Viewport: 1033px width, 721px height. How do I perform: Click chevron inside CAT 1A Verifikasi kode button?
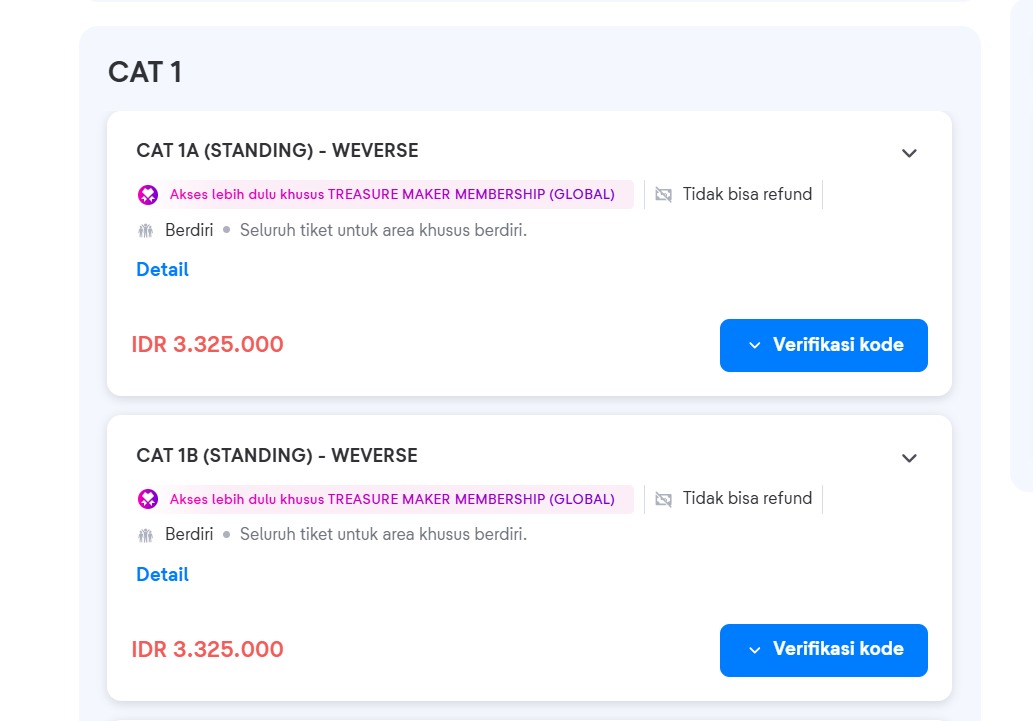tap(755, 345)
